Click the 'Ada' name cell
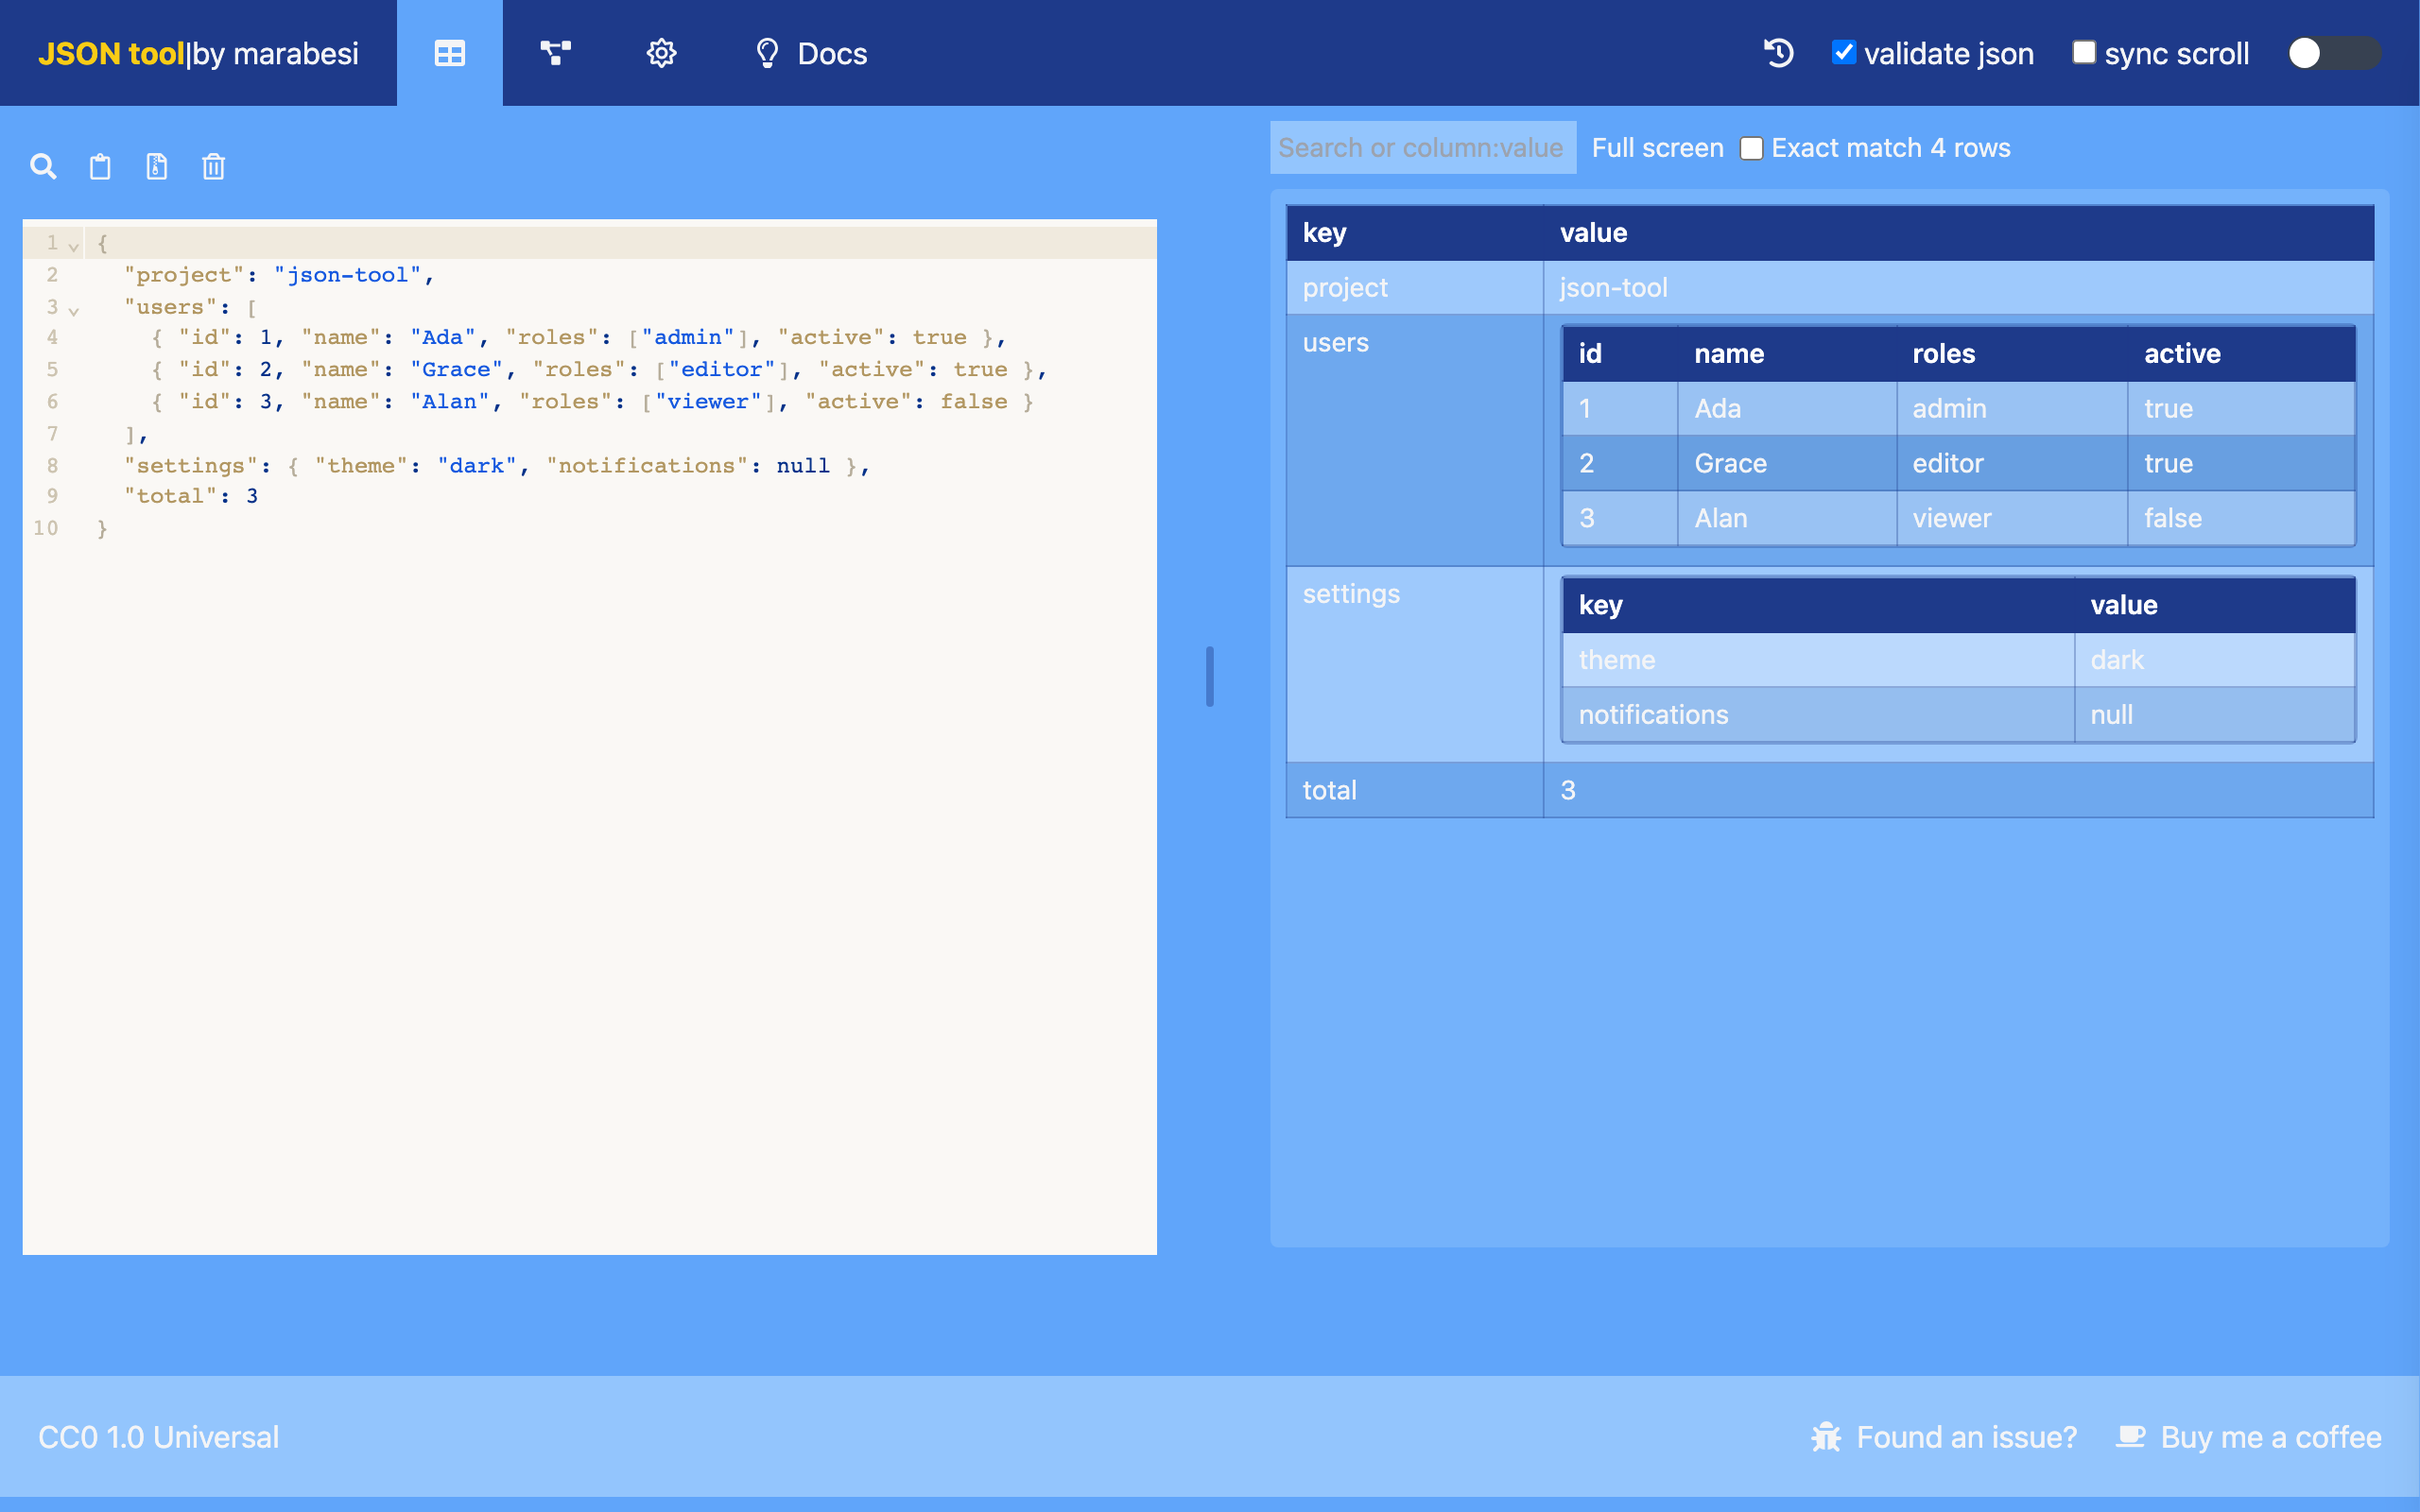Viewport: 2420px width, 1512px height. [1786, 408]
